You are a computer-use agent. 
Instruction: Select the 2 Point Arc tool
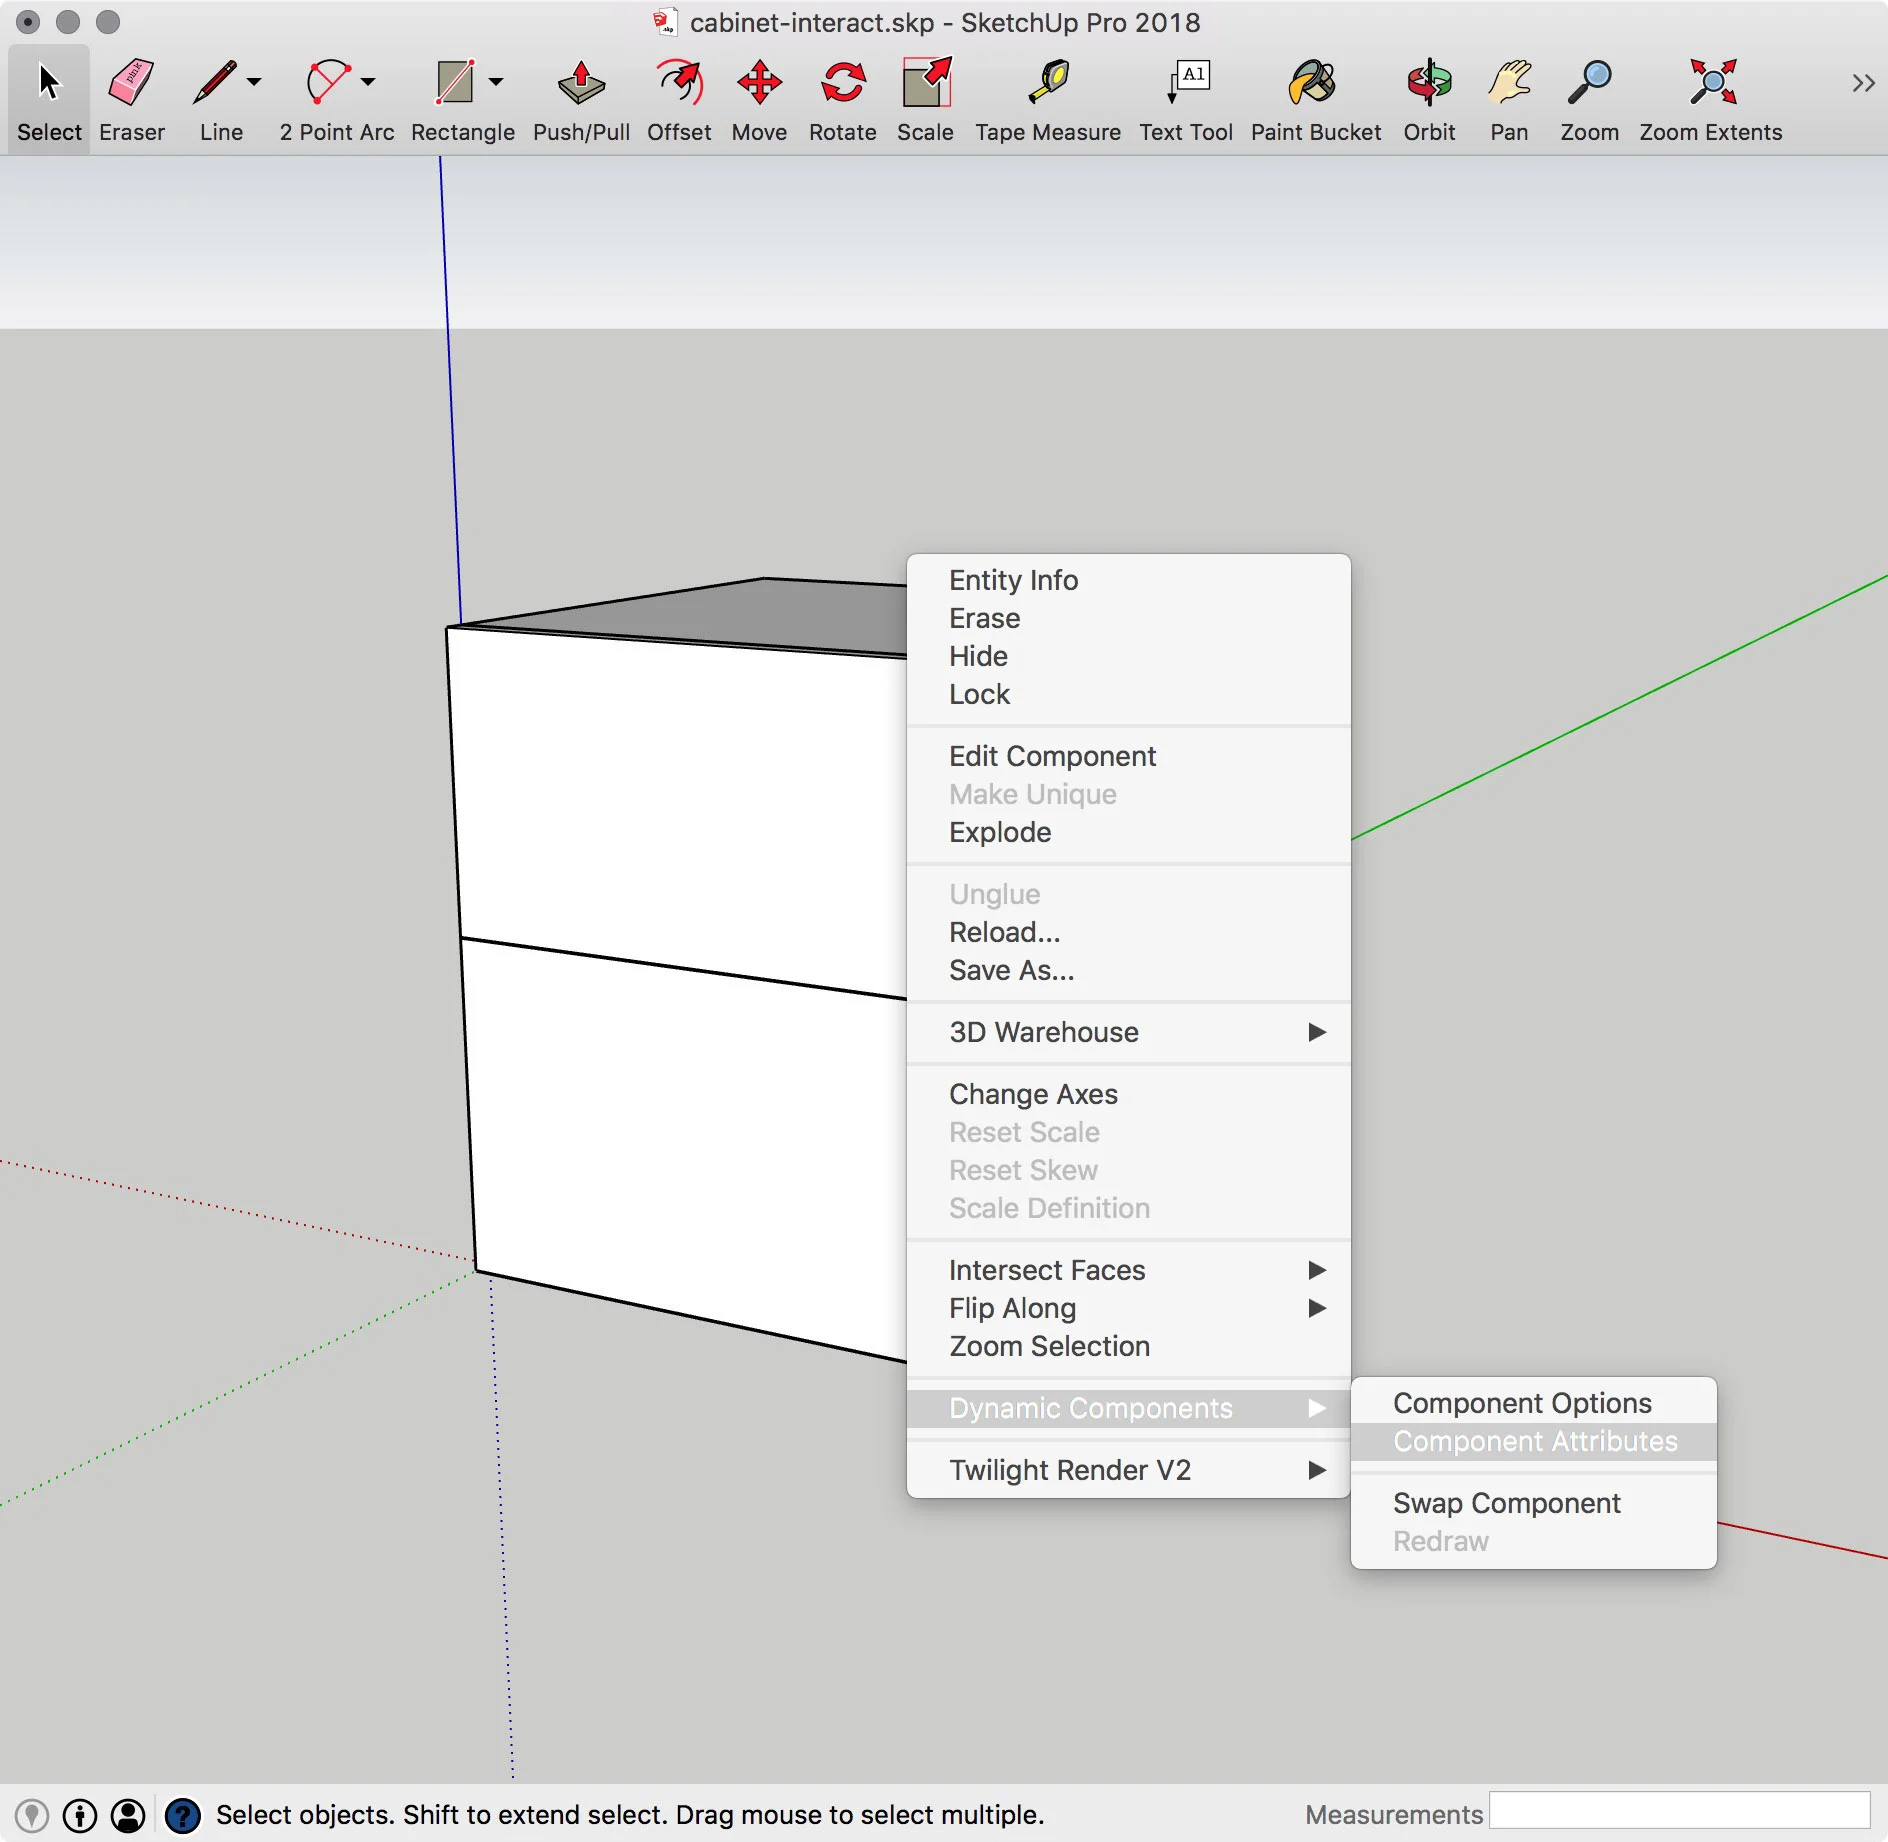330,99
